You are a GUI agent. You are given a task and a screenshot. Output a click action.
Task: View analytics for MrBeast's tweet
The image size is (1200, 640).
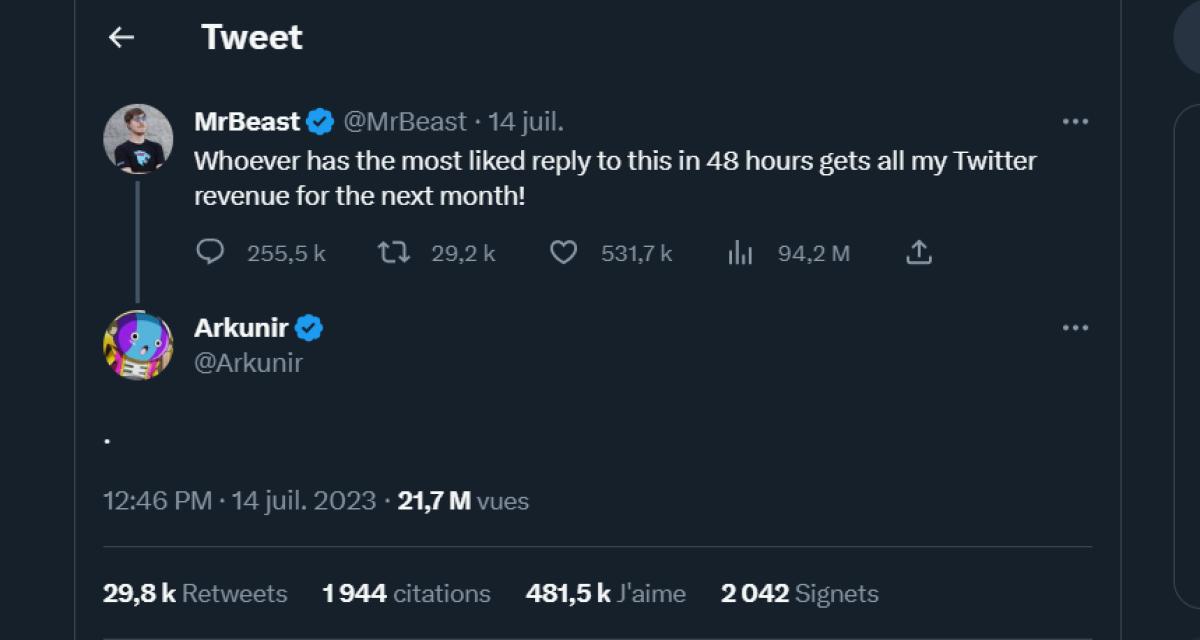coord(741,253)
